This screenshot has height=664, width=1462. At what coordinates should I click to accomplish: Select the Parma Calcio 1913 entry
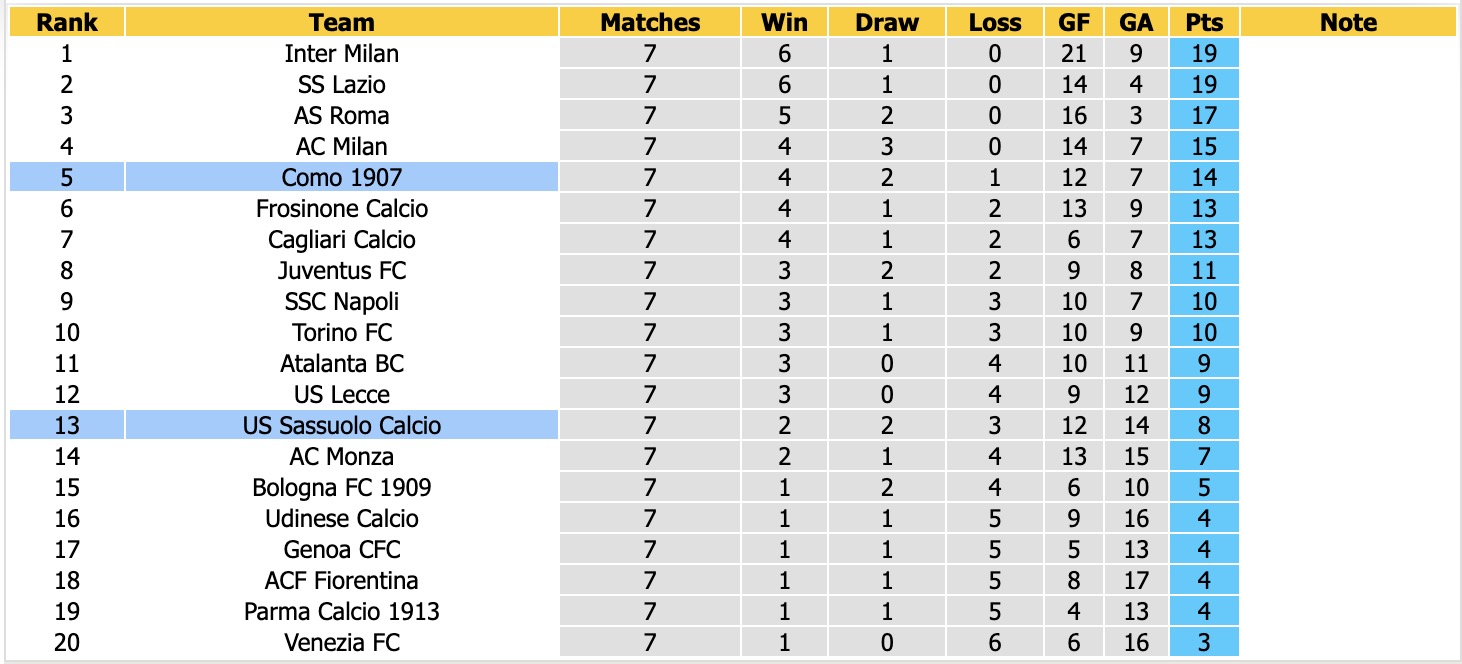342,611
